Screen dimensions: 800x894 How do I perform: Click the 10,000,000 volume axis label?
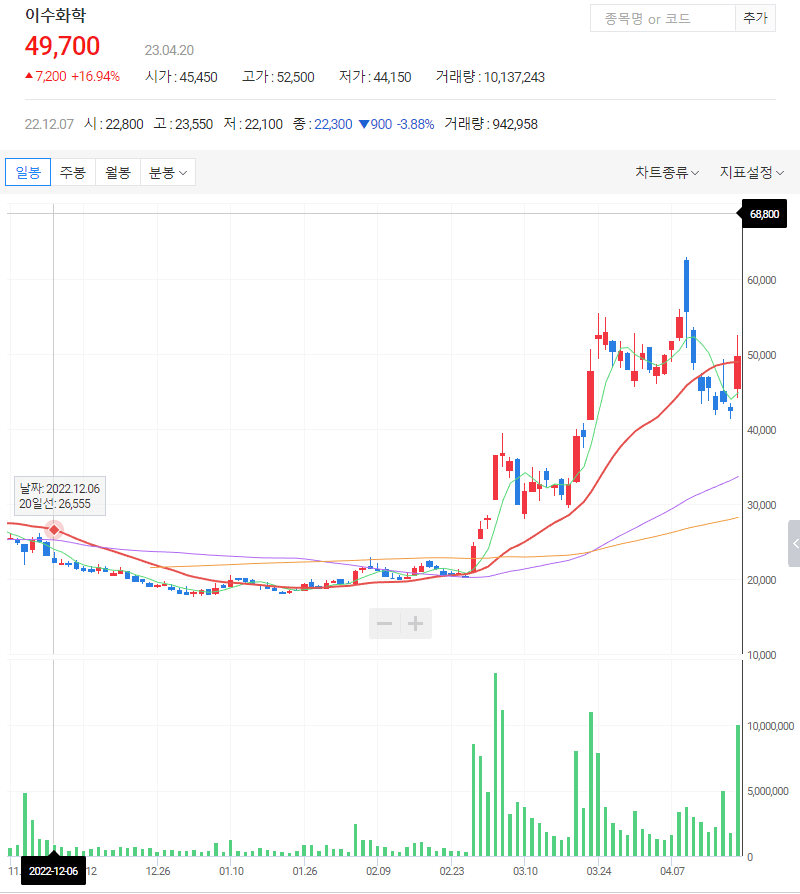pyautogui.click(x=770, y=726)
